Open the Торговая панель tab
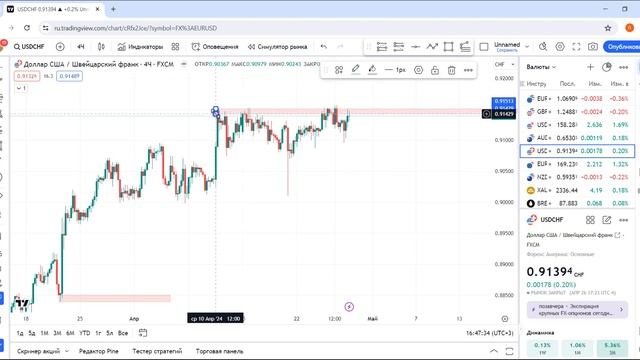The image size is (640, 360). tap(219, 351)
